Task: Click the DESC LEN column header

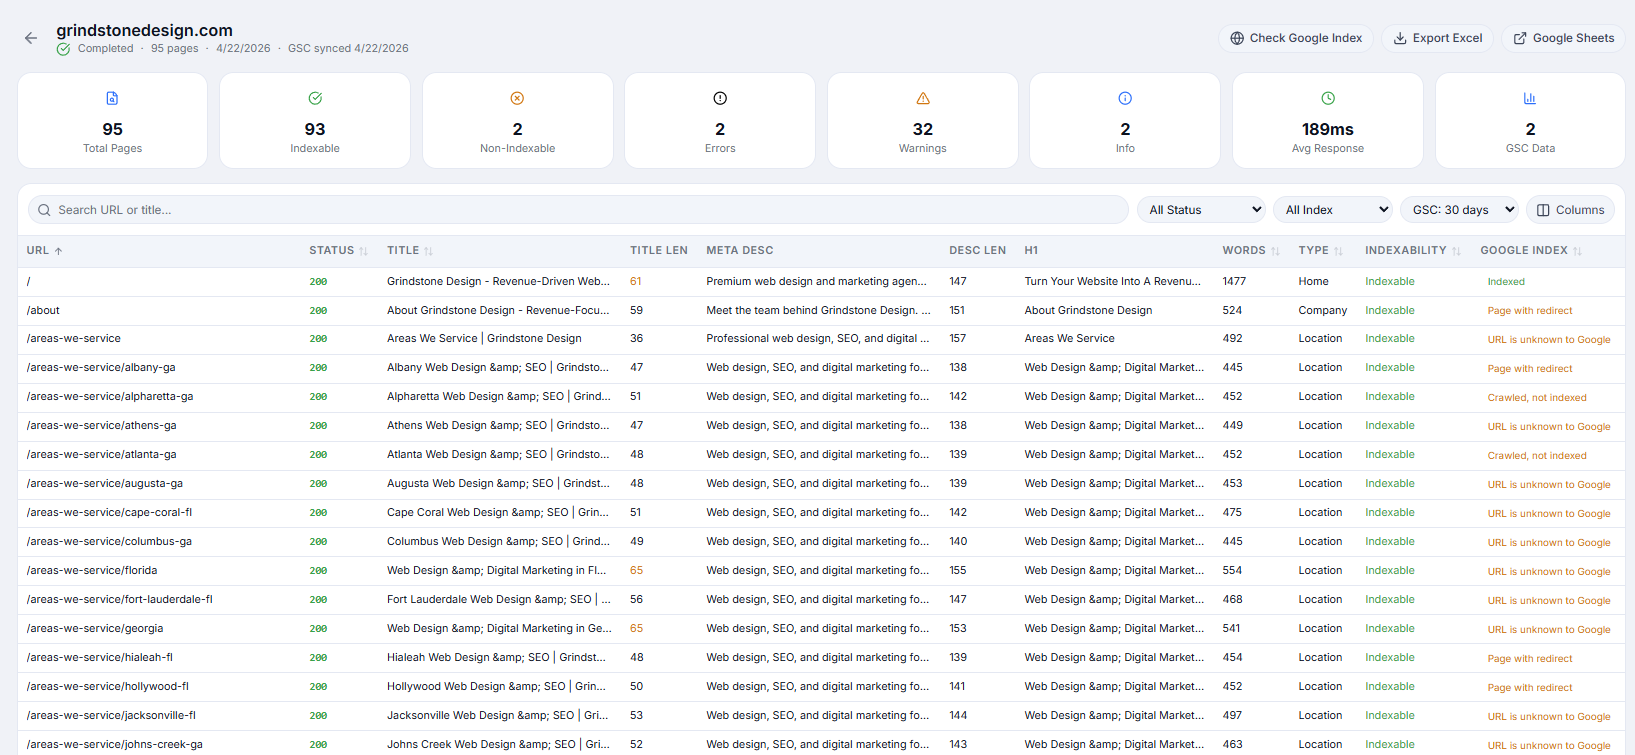Action: [x=977, y=251]
